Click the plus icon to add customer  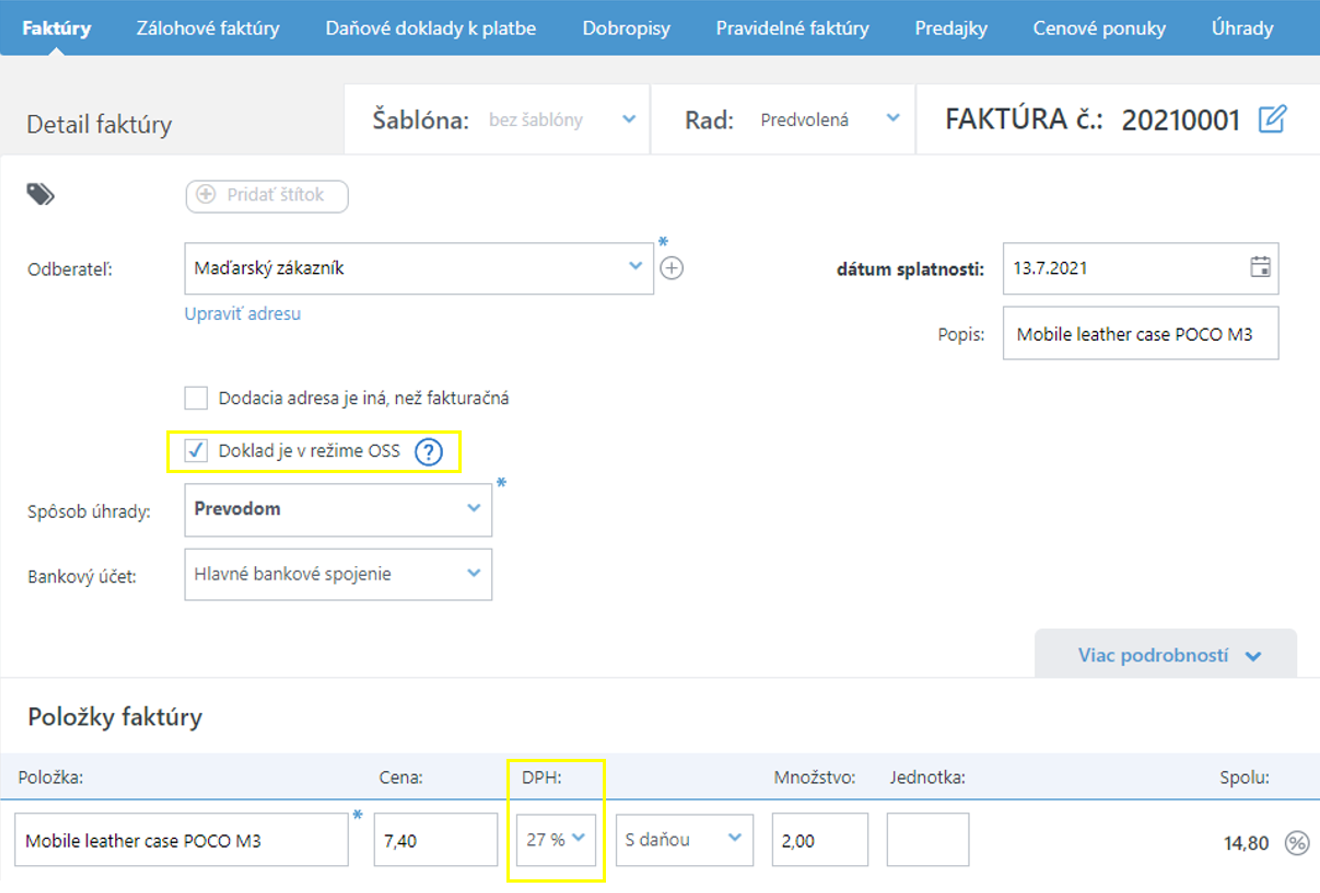point(673,268)
